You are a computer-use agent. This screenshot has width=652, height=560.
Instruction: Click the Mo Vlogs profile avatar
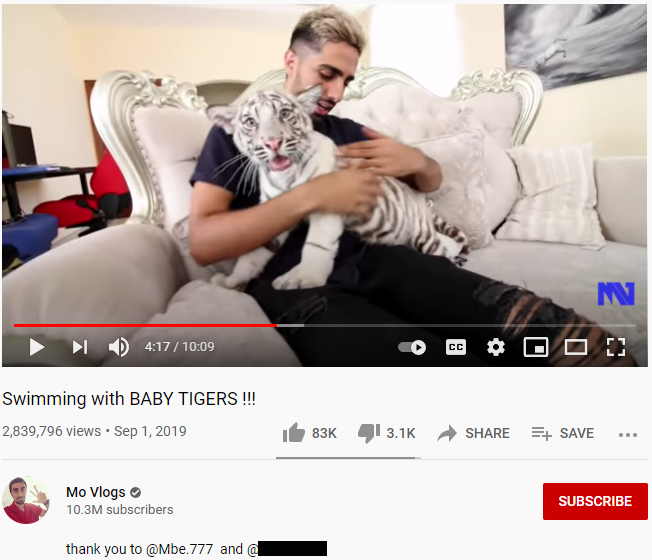26,500
